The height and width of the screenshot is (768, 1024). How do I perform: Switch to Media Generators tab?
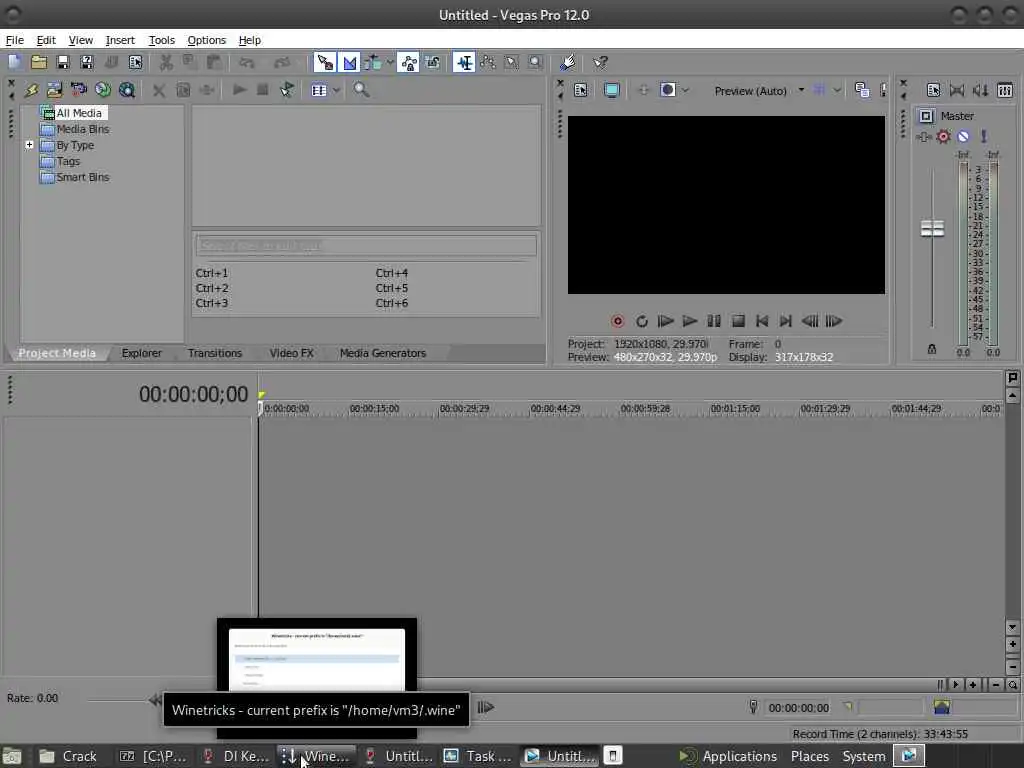point(383,353)
